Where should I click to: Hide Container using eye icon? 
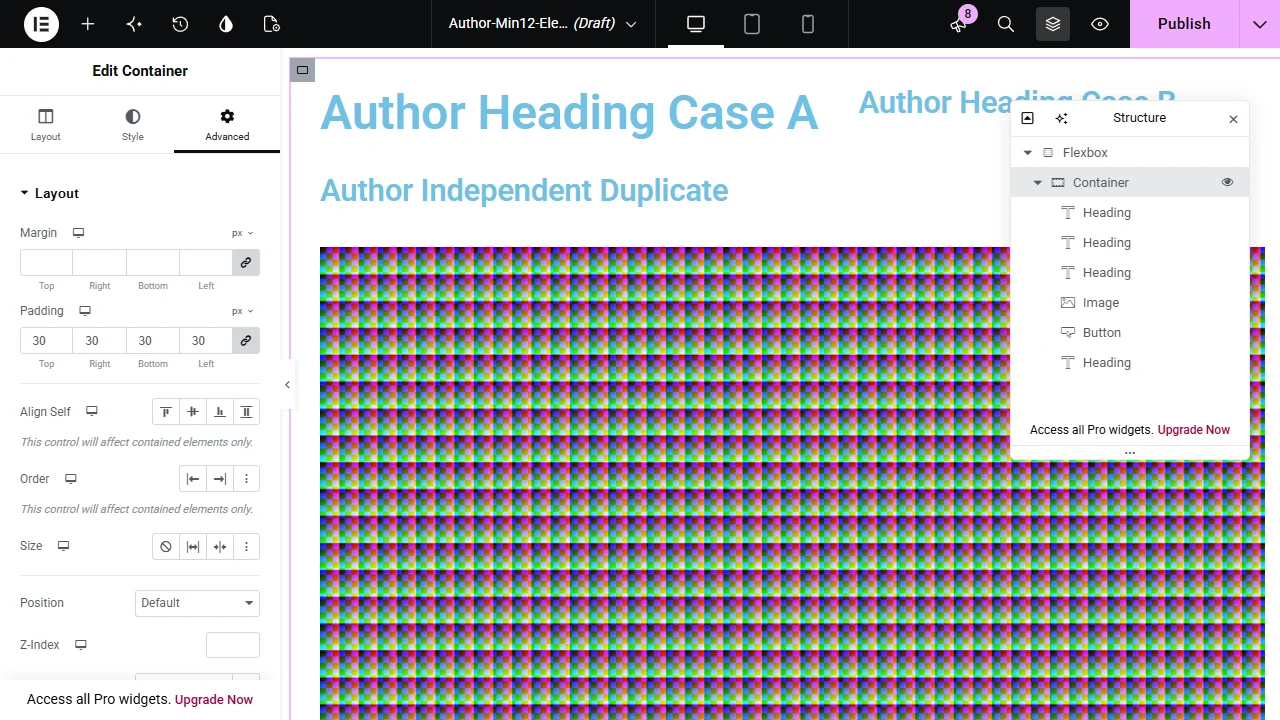tap(1227, 182)
